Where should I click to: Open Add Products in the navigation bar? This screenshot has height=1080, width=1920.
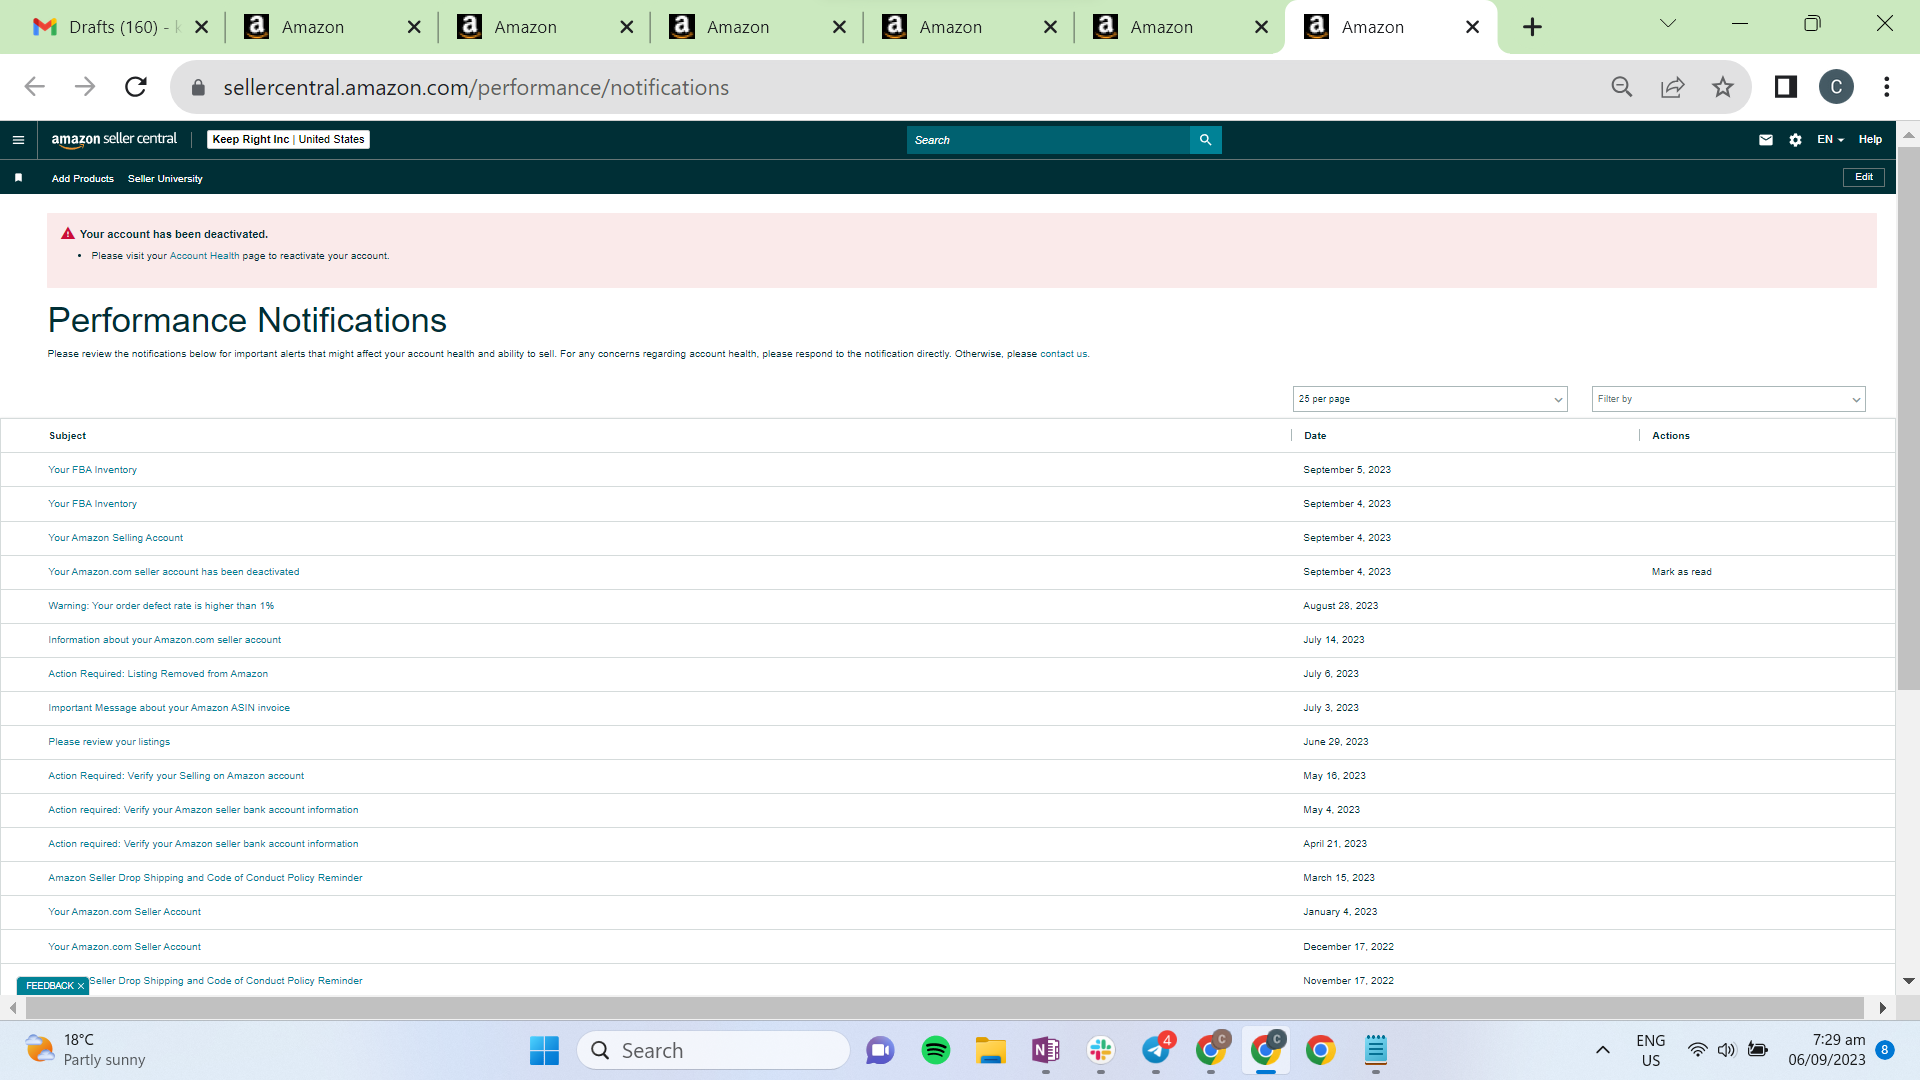click(82, 179)
